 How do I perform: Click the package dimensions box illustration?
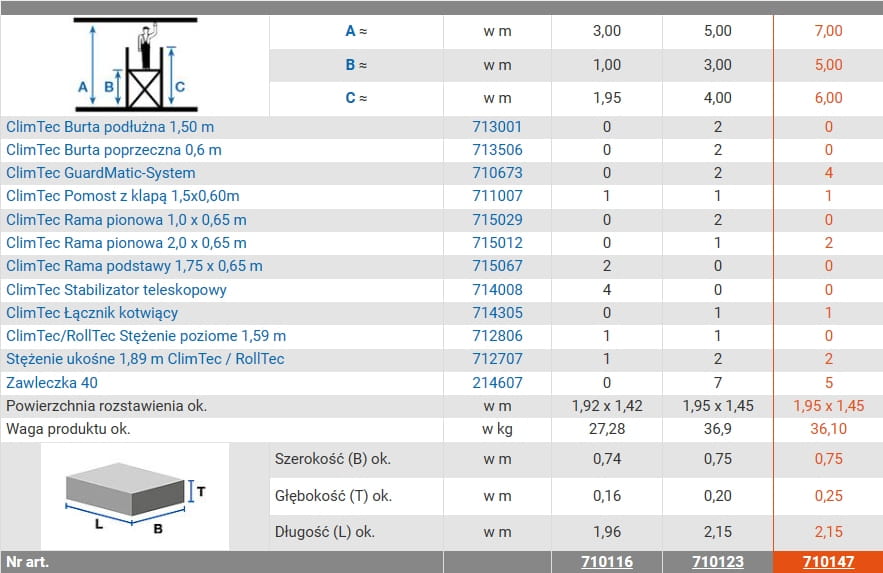click(135, 497)
